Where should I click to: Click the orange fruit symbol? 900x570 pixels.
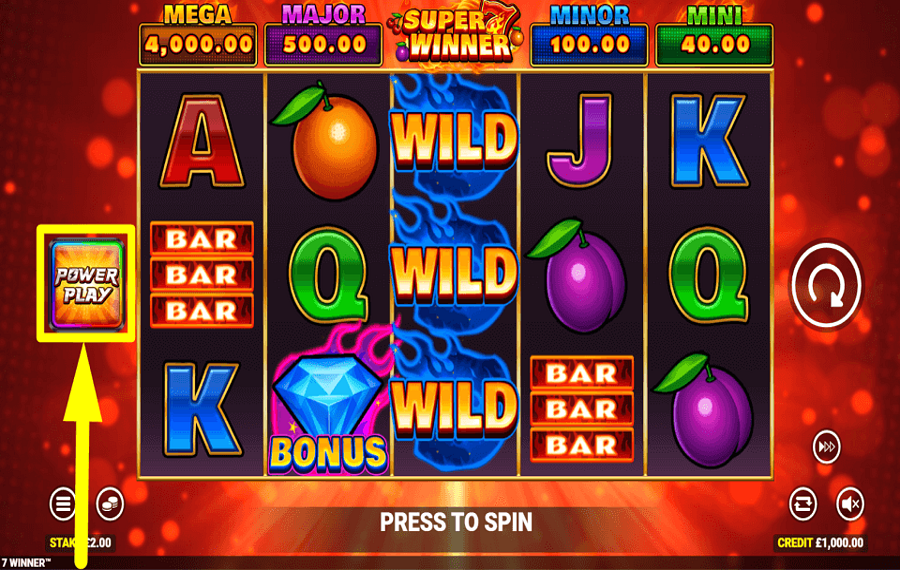point(327,141)
